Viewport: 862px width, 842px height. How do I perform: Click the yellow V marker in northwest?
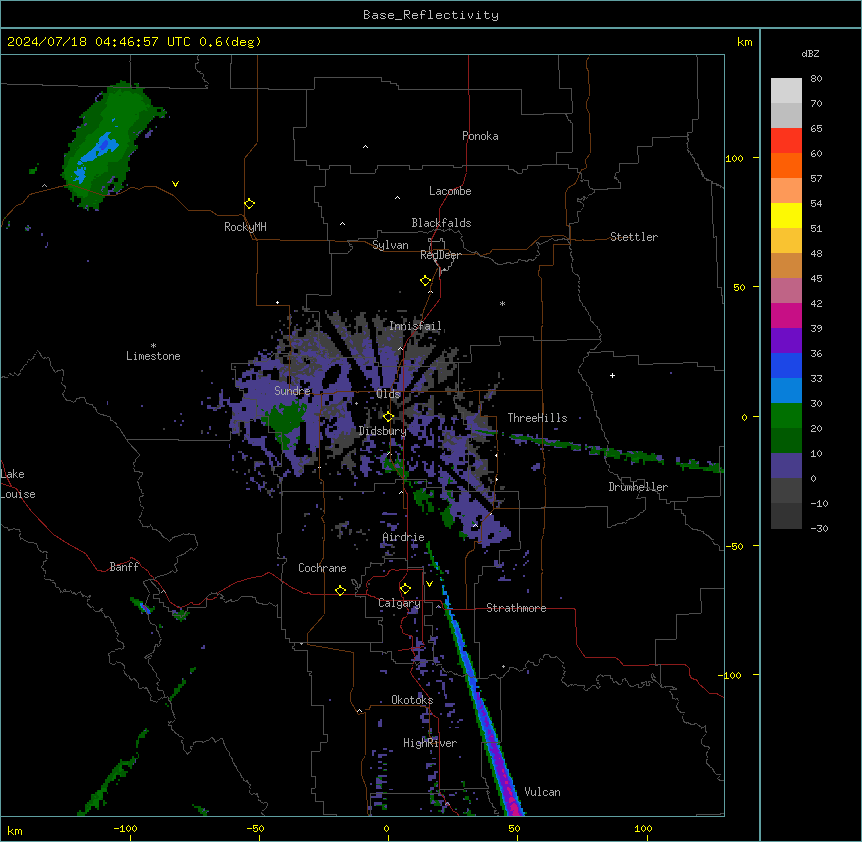175,184
